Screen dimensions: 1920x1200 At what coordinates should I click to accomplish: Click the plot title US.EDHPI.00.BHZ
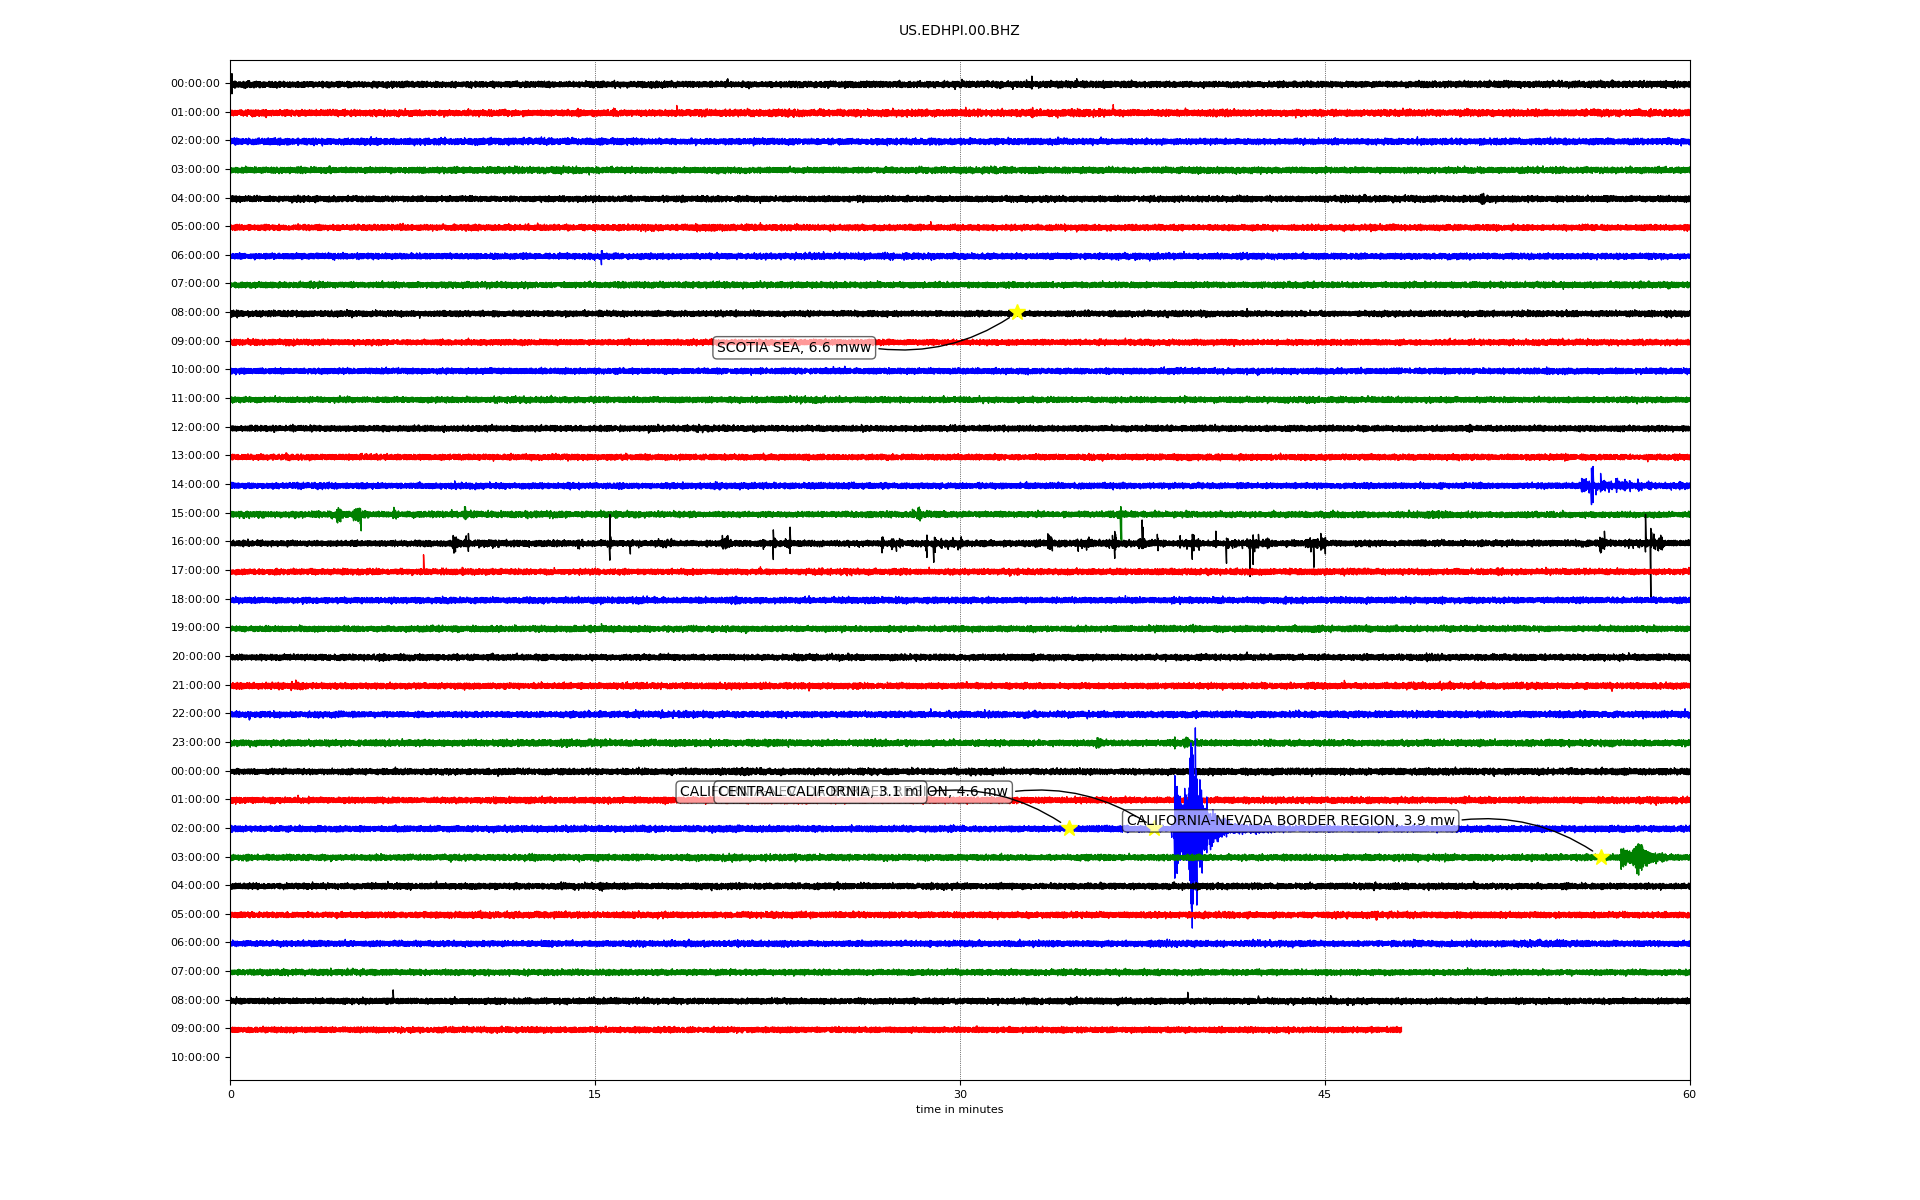click(x=959, y=31)
